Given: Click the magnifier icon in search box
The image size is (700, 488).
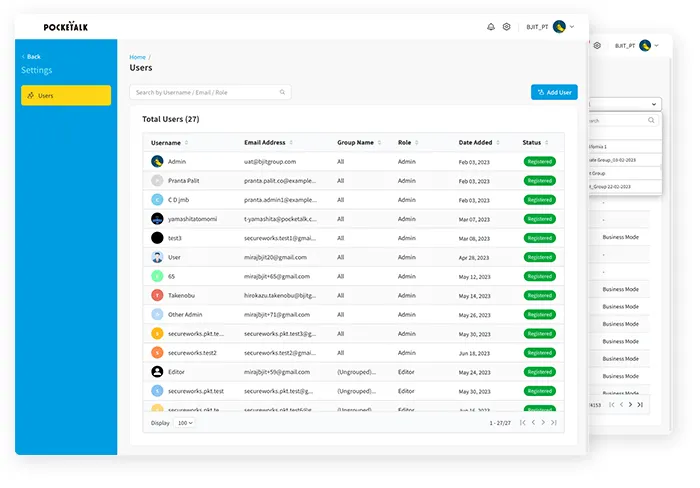Looking at the screenshot, I should pos(283,92).
